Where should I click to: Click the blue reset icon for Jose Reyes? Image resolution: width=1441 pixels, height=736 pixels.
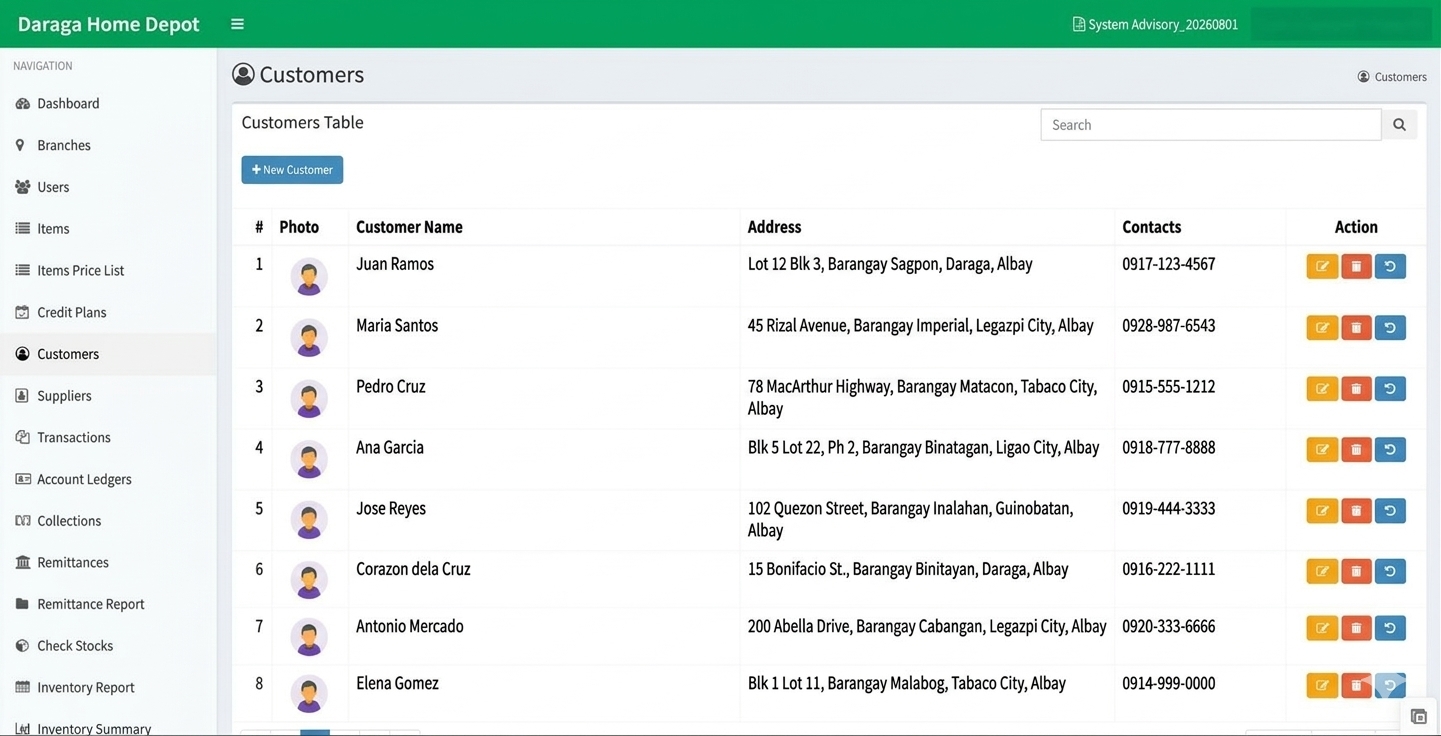point(1390,510)
